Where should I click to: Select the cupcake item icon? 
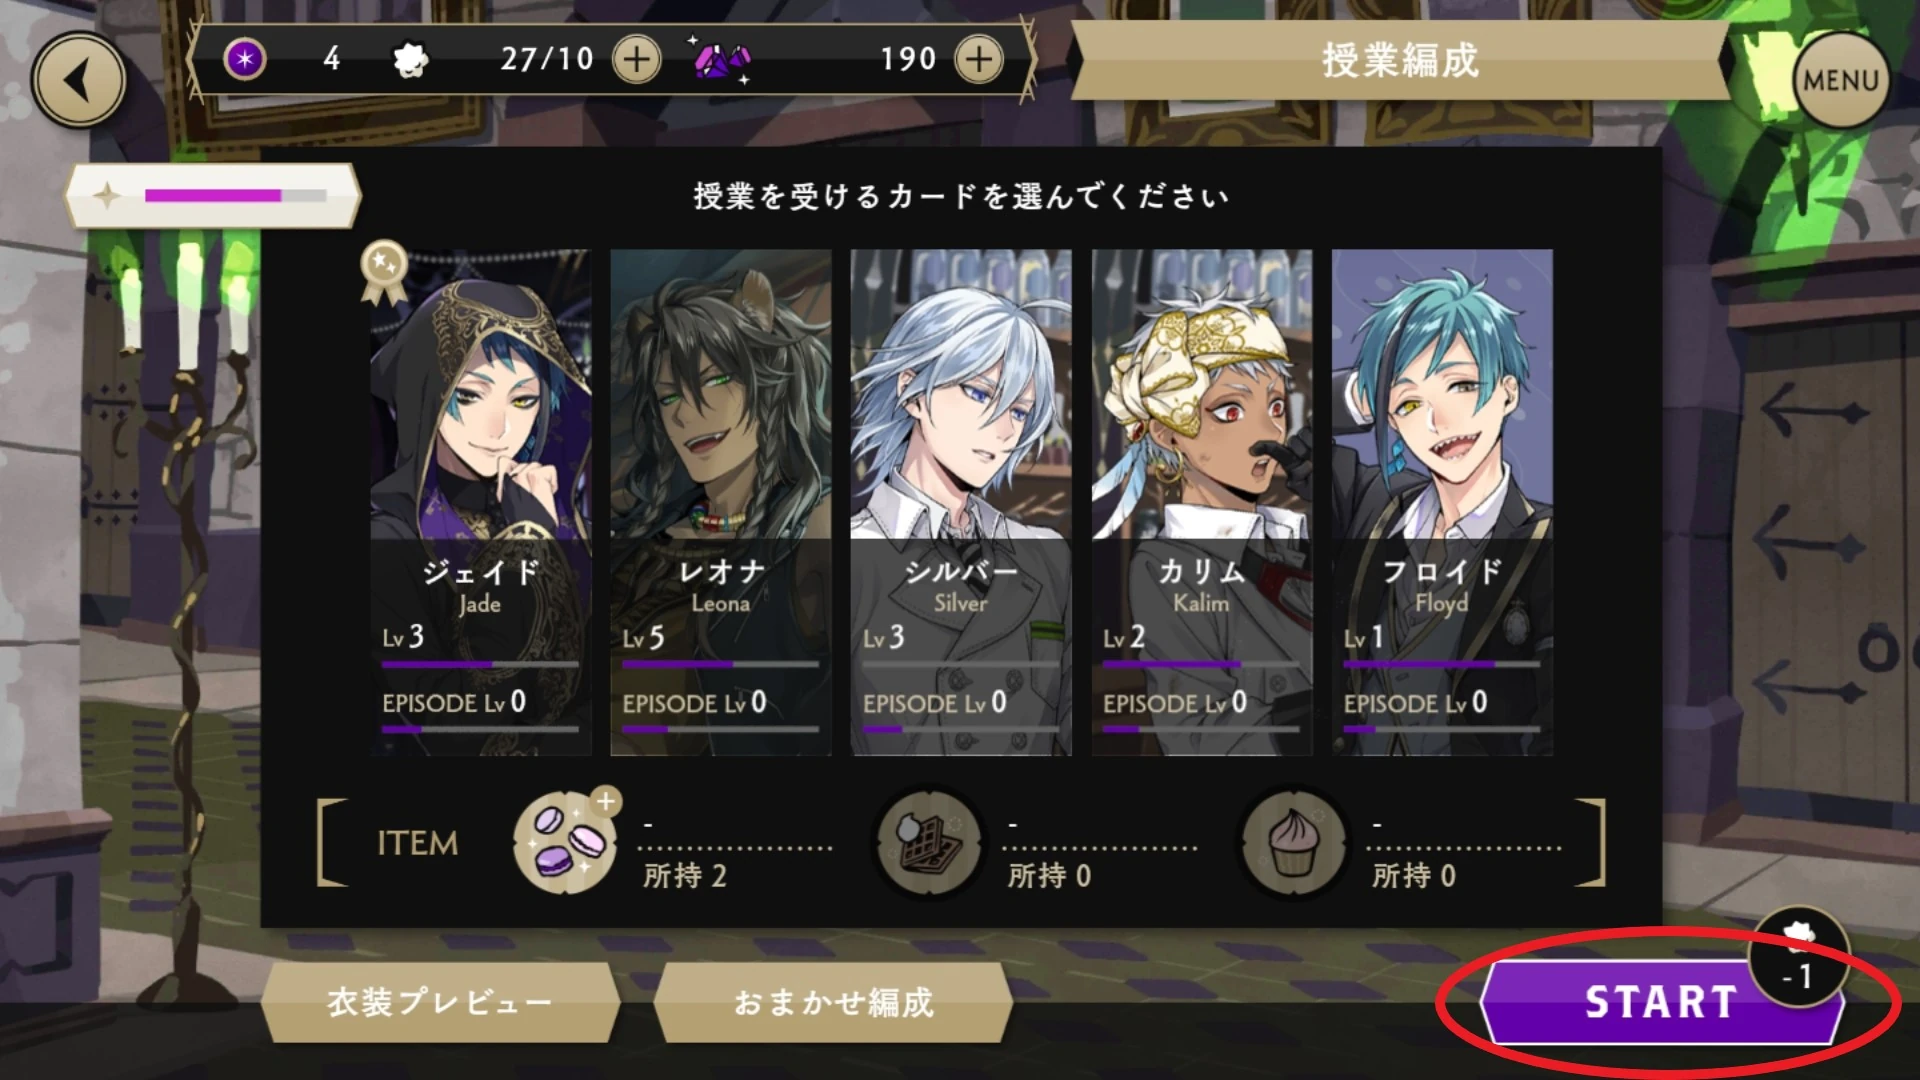(1294, 842)
